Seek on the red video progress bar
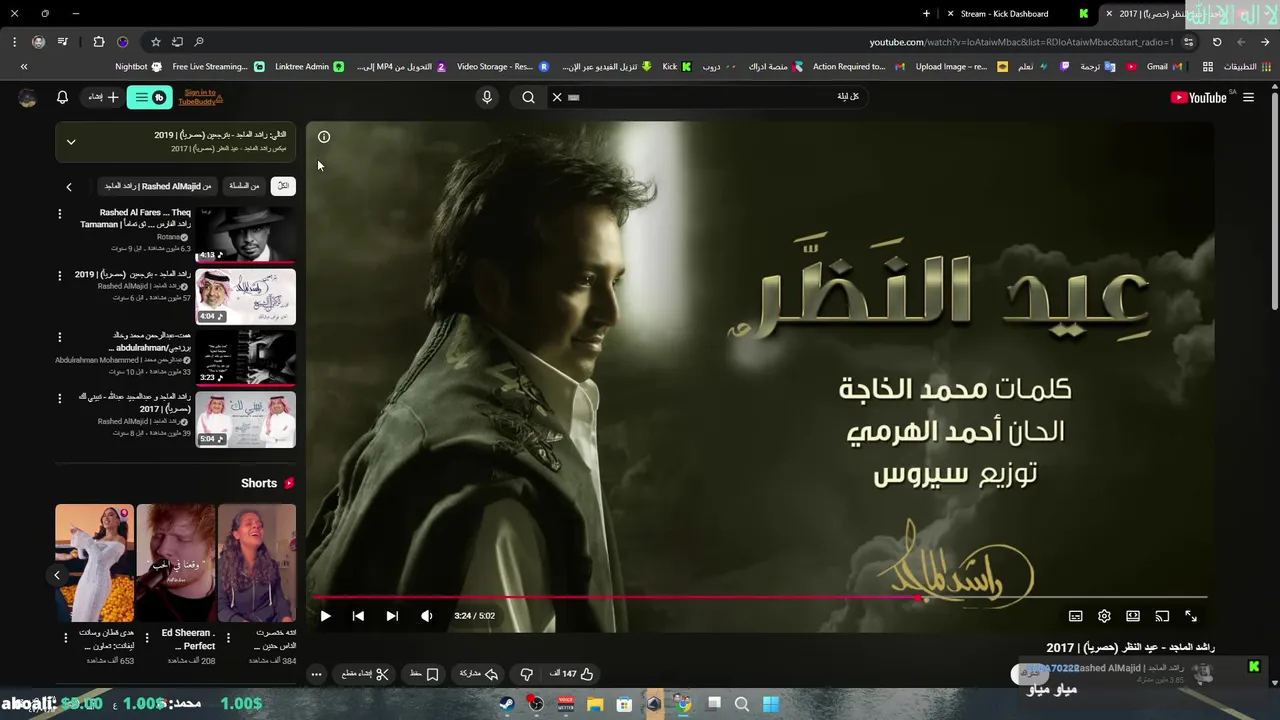 pyautogui.click(x=760, y=597)
